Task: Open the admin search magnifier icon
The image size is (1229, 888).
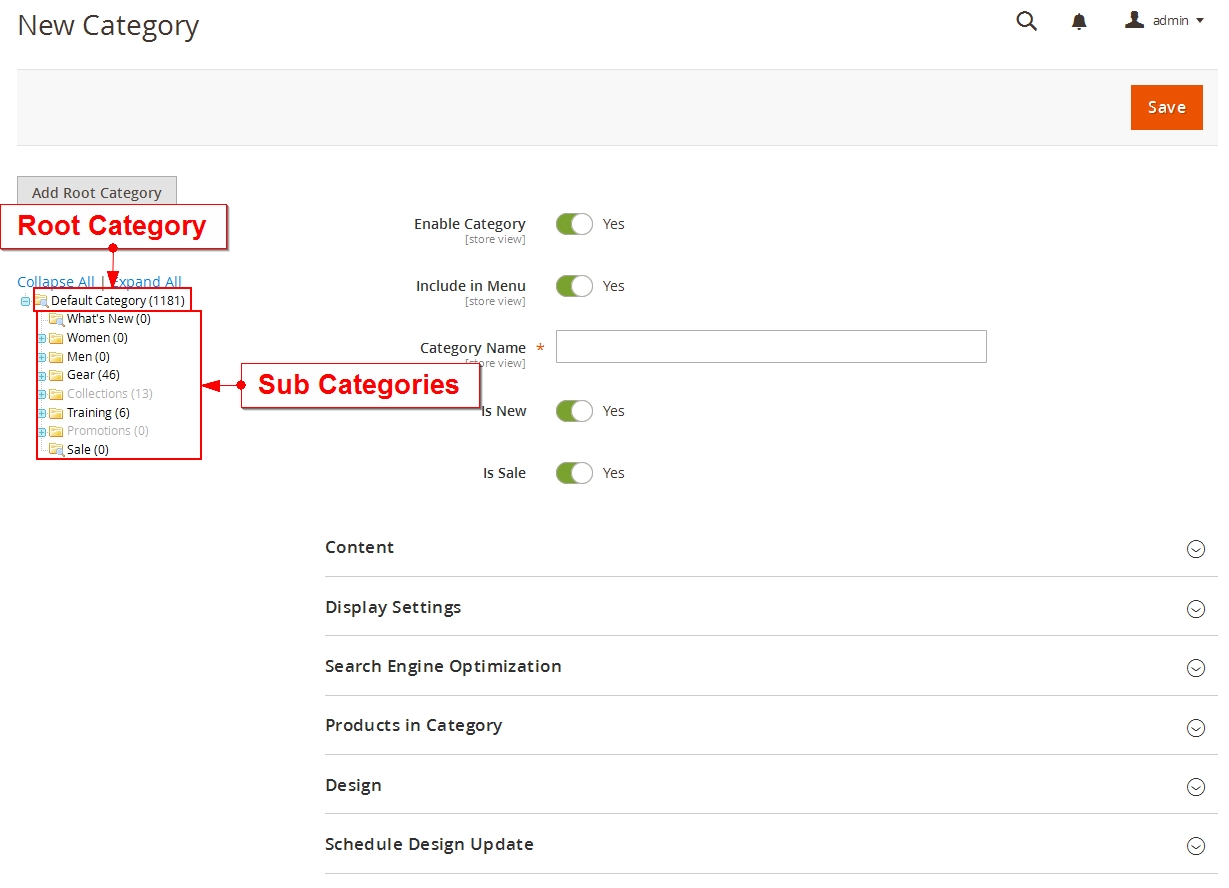Action: [x=1026, y=21]
